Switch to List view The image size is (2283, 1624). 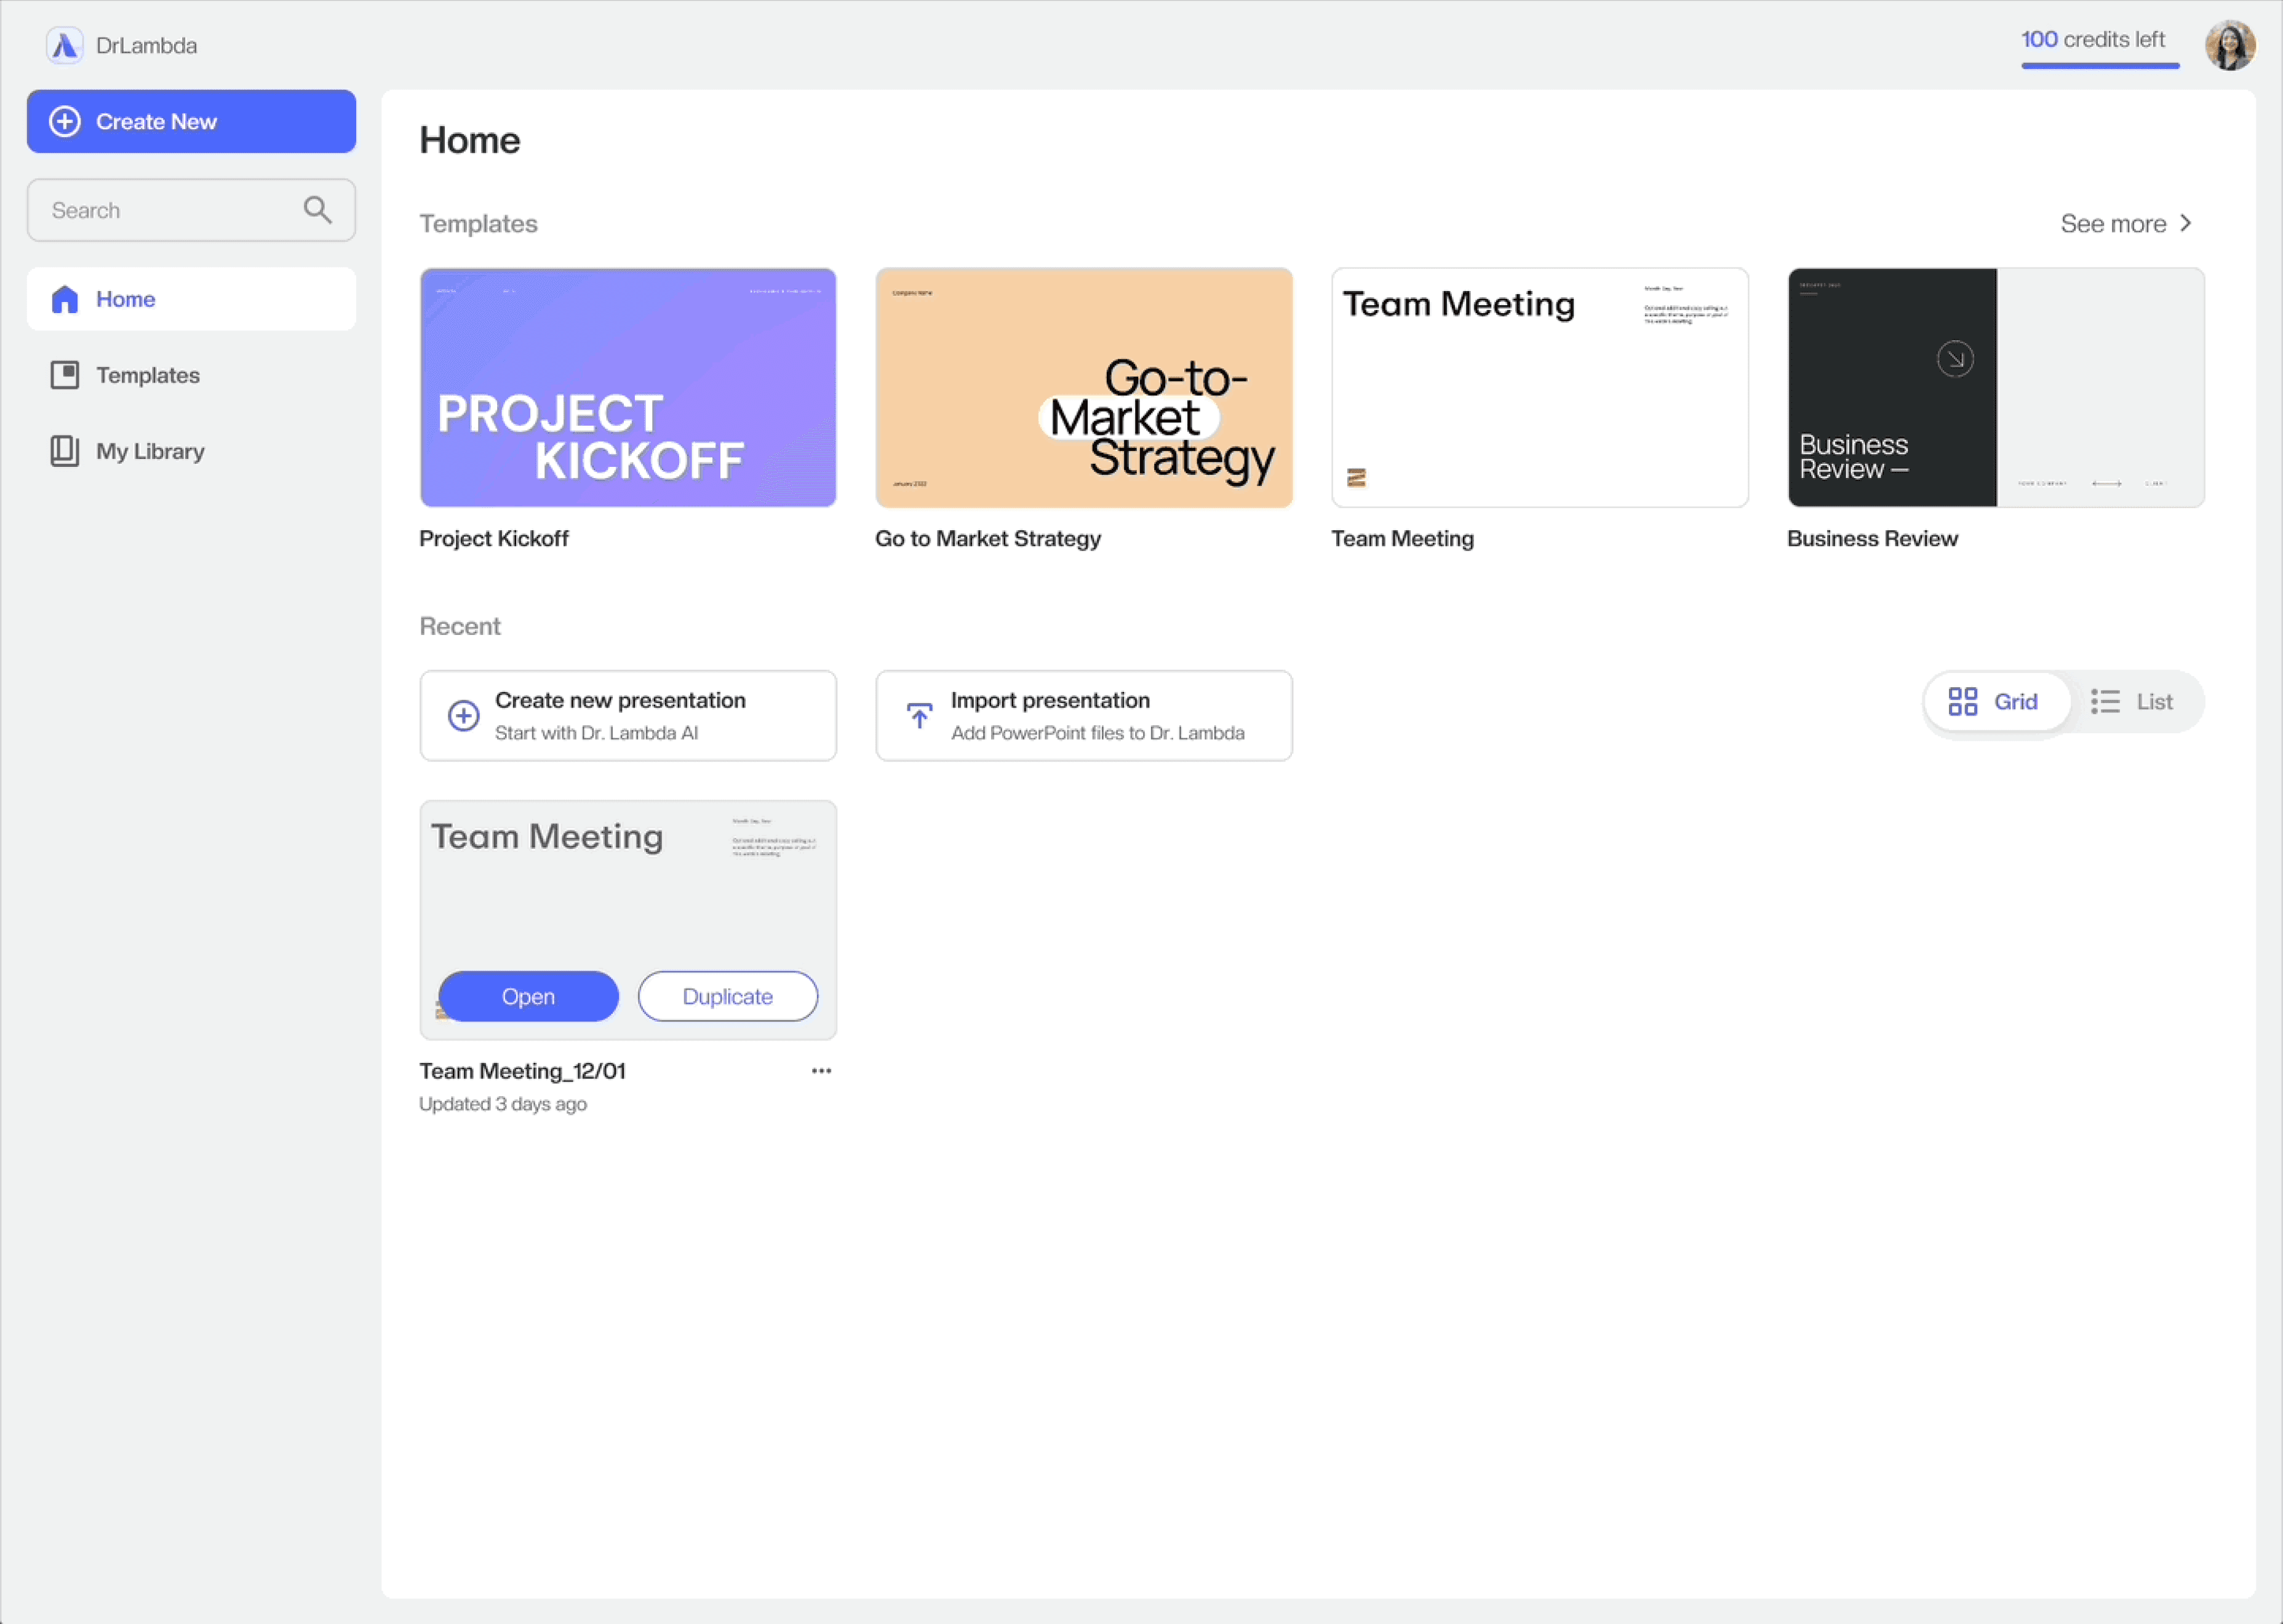[x=2133, y=702]
